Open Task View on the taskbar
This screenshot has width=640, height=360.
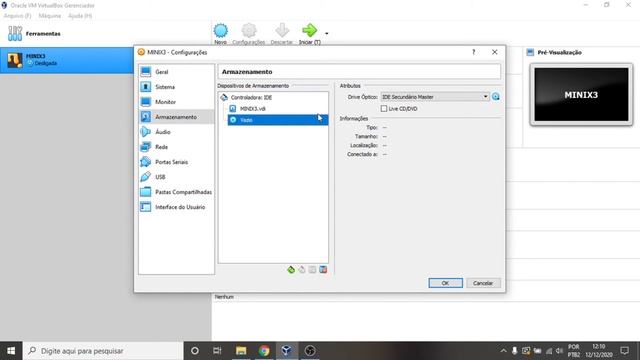[217, 351]
